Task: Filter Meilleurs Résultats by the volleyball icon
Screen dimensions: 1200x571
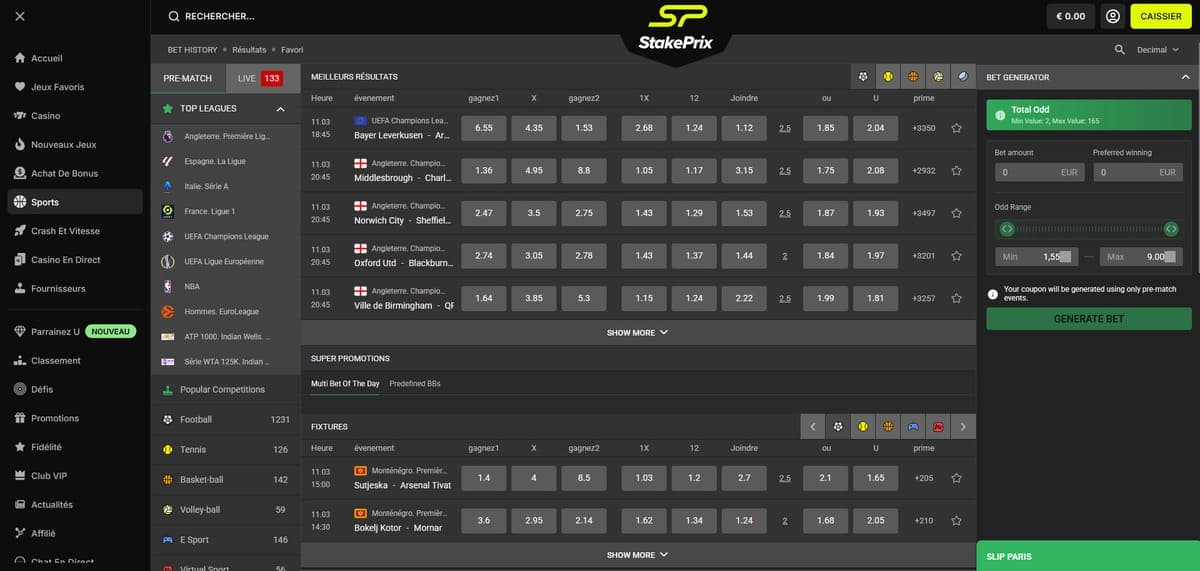Action: 938,76
